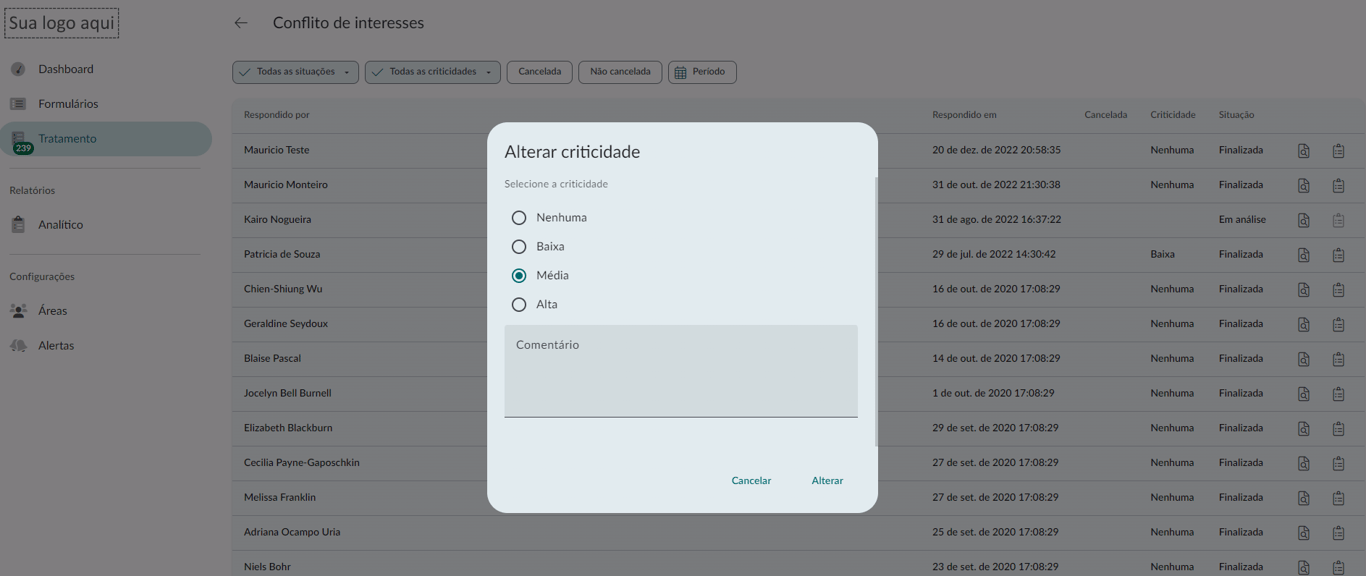
Task: Click the Situação column header
Action: click(1236, 115)
